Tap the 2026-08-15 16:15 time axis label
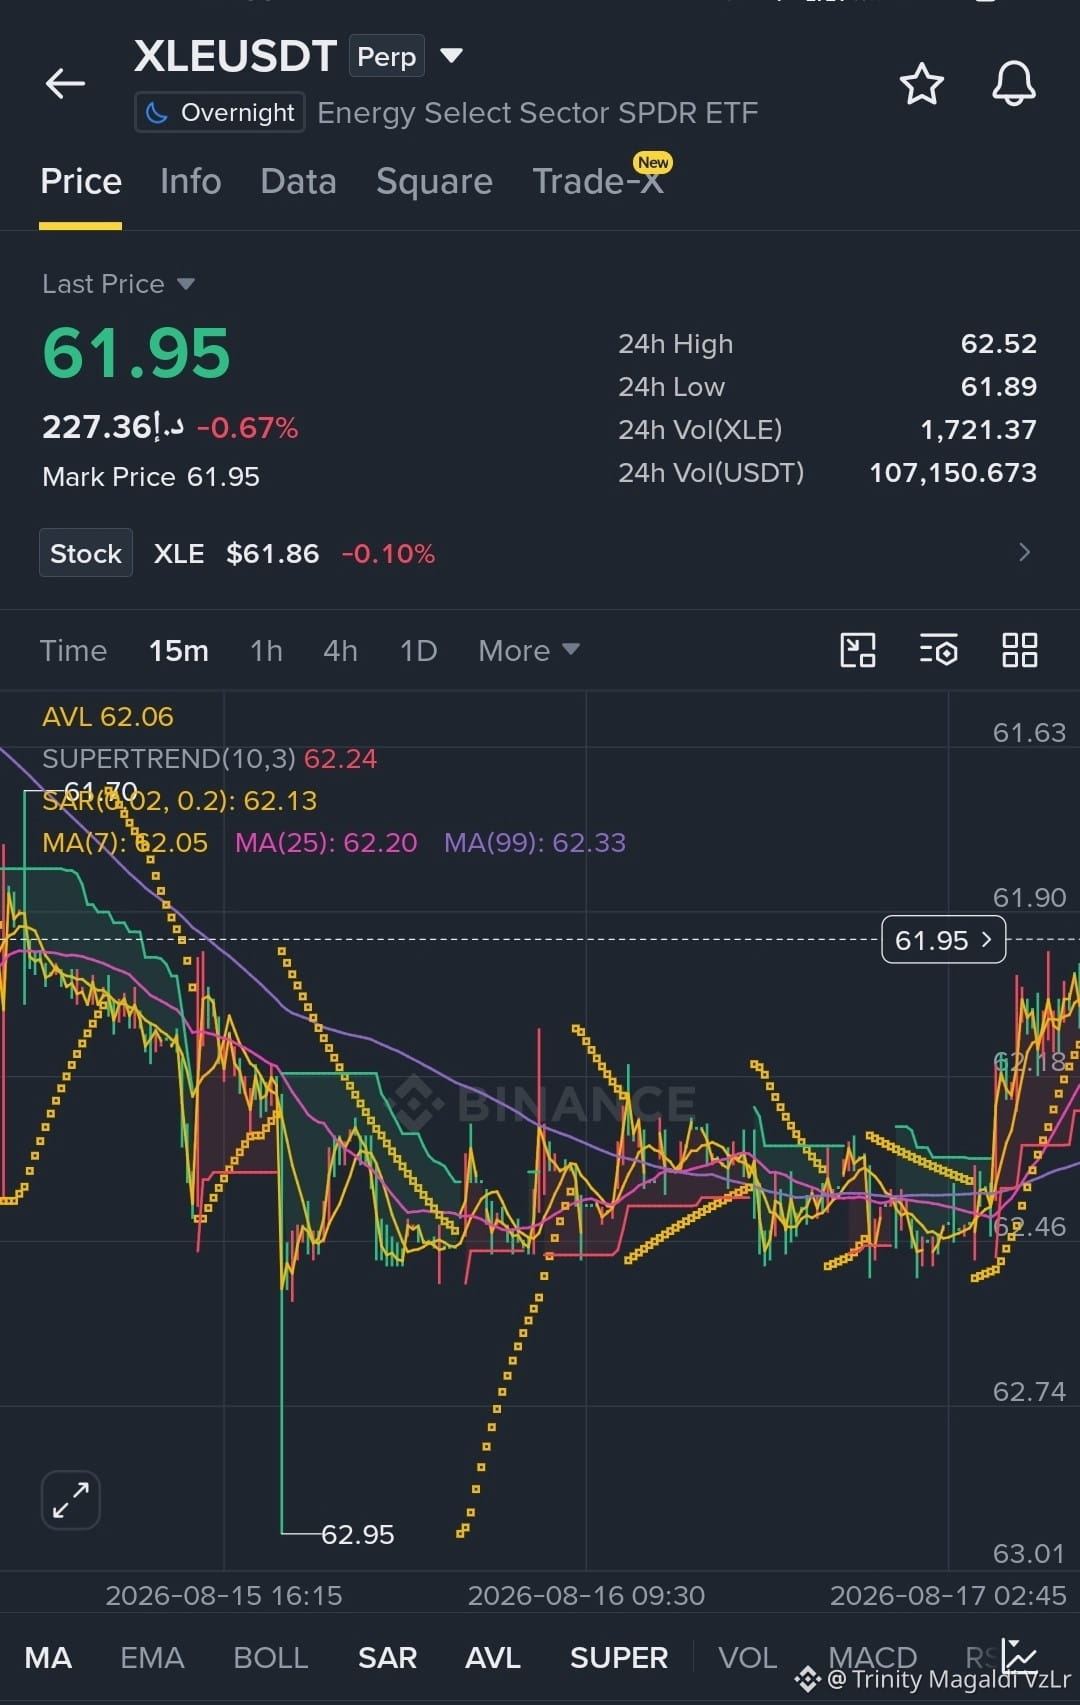 [x=224, y=1595]
